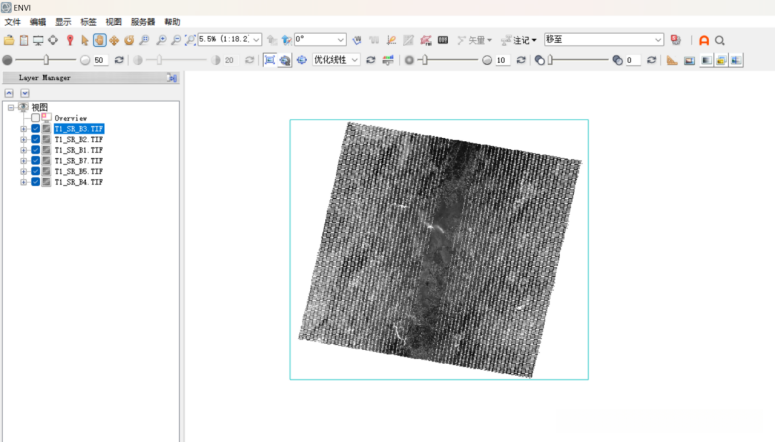Open the 显示 menu

point(63,21)
